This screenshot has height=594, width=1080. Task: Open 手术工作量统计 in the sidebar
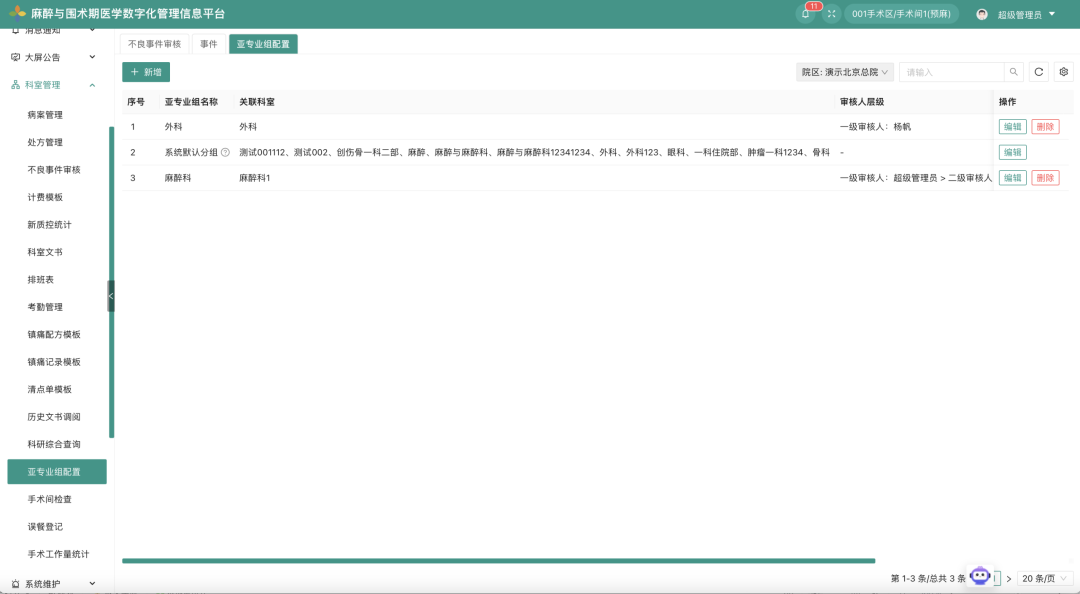(58, 555)
